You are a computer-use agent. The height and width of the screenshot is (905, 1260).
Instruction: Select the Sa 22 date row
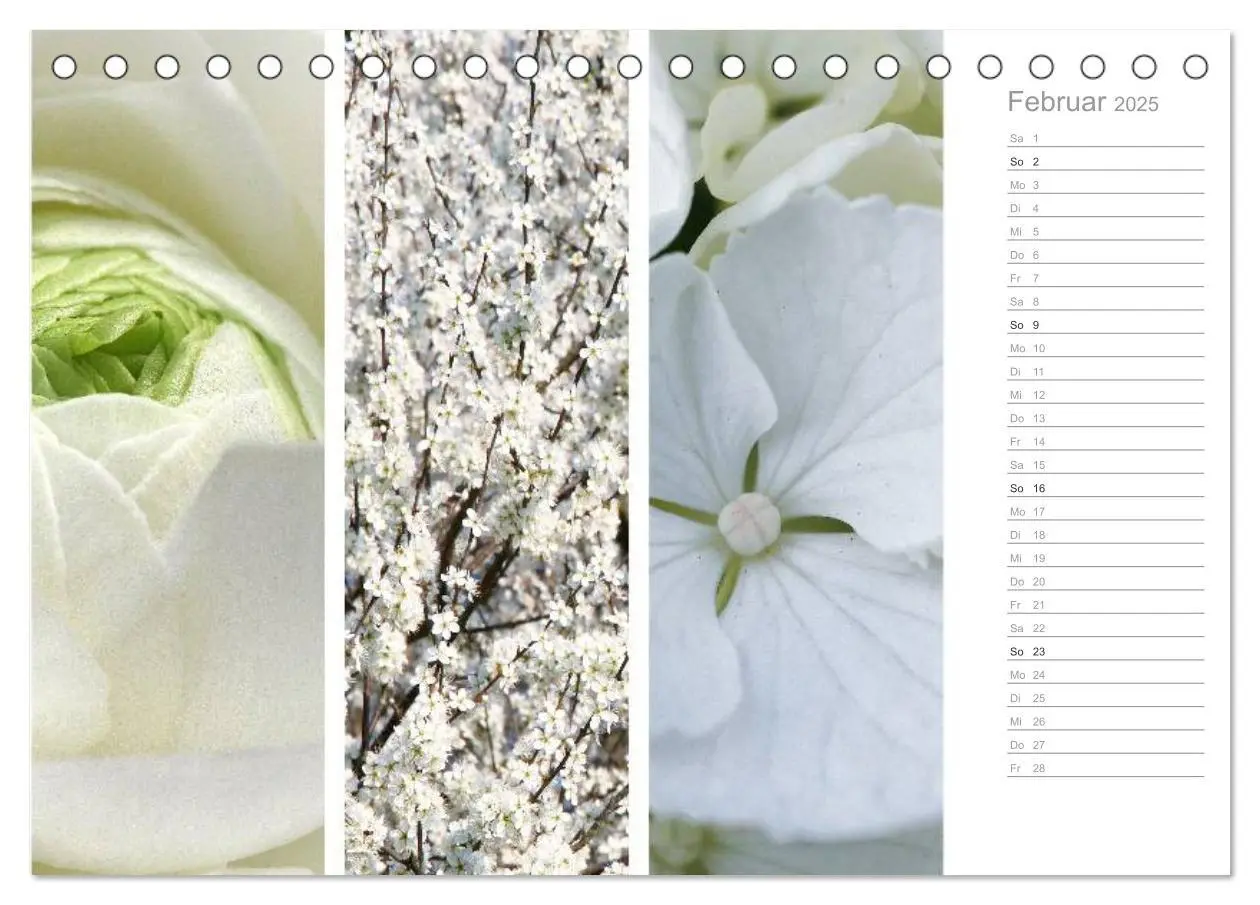[1105, 628]
